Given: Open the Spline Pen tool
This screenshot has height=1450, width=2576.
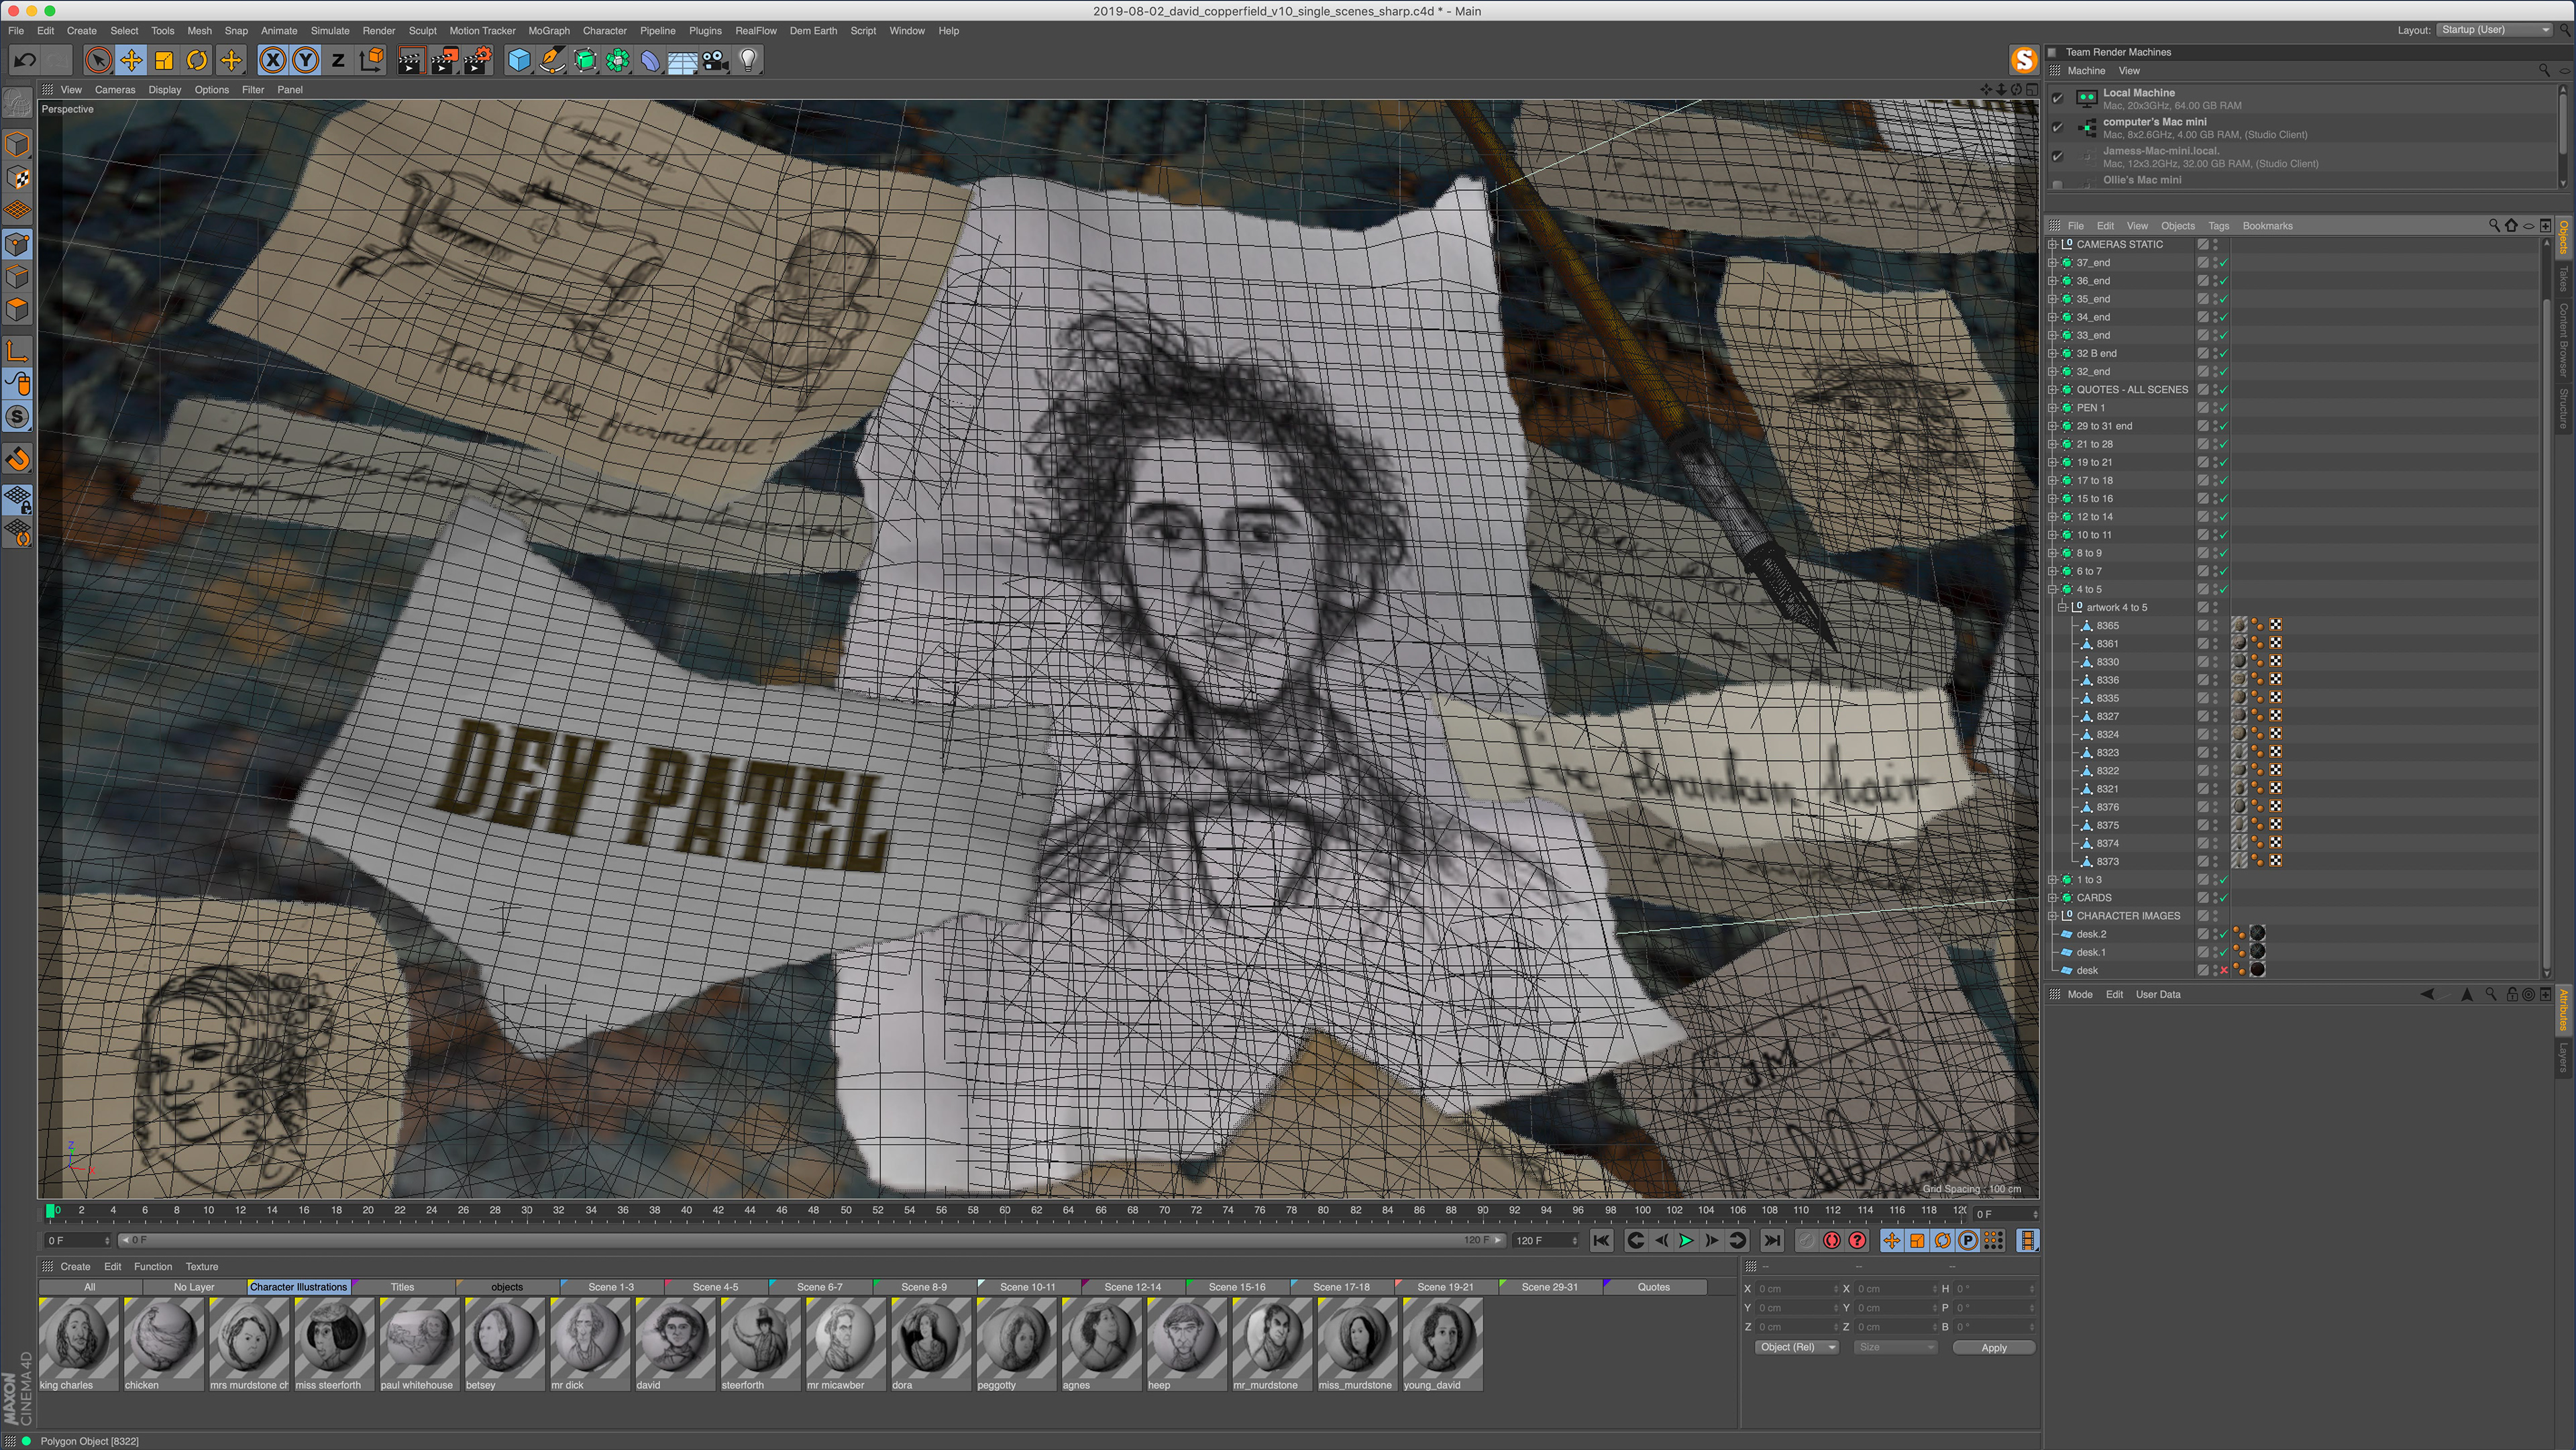Looking at the screenshot, I should pyautogui.click(x=552, y=61).
